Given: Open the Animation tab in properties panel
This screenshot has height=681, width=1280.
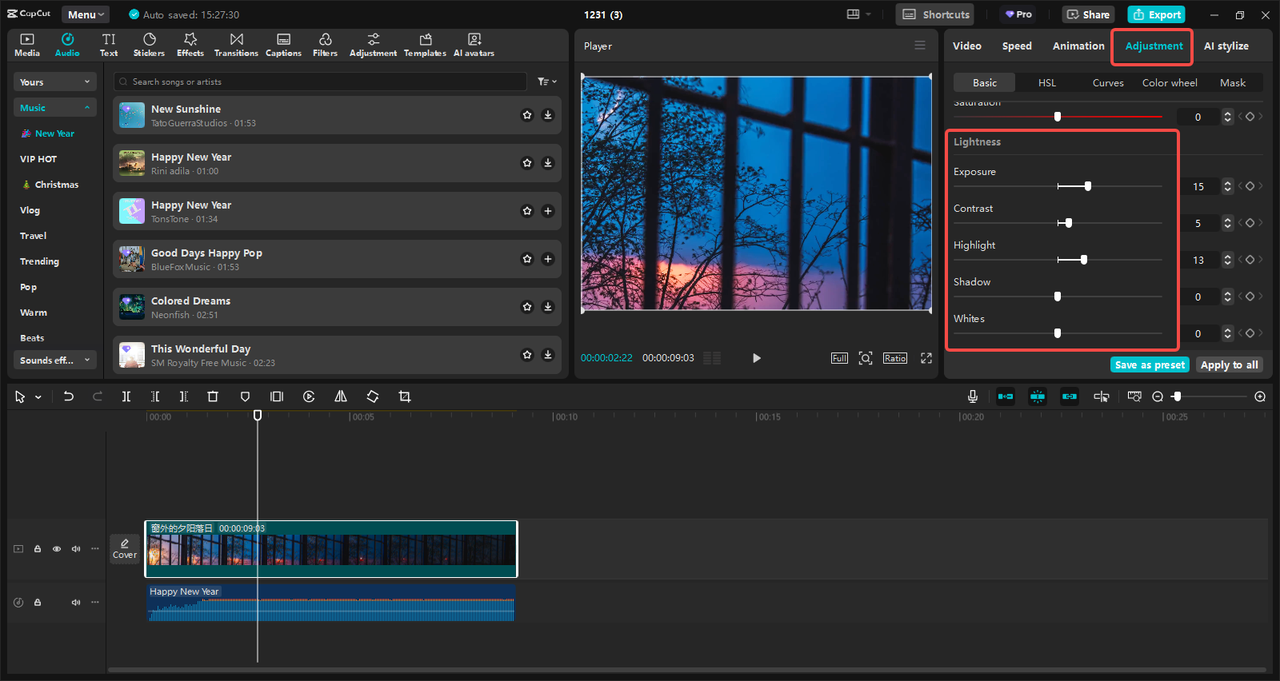Looking at the screenshot, I should [x=1078, y=46].
